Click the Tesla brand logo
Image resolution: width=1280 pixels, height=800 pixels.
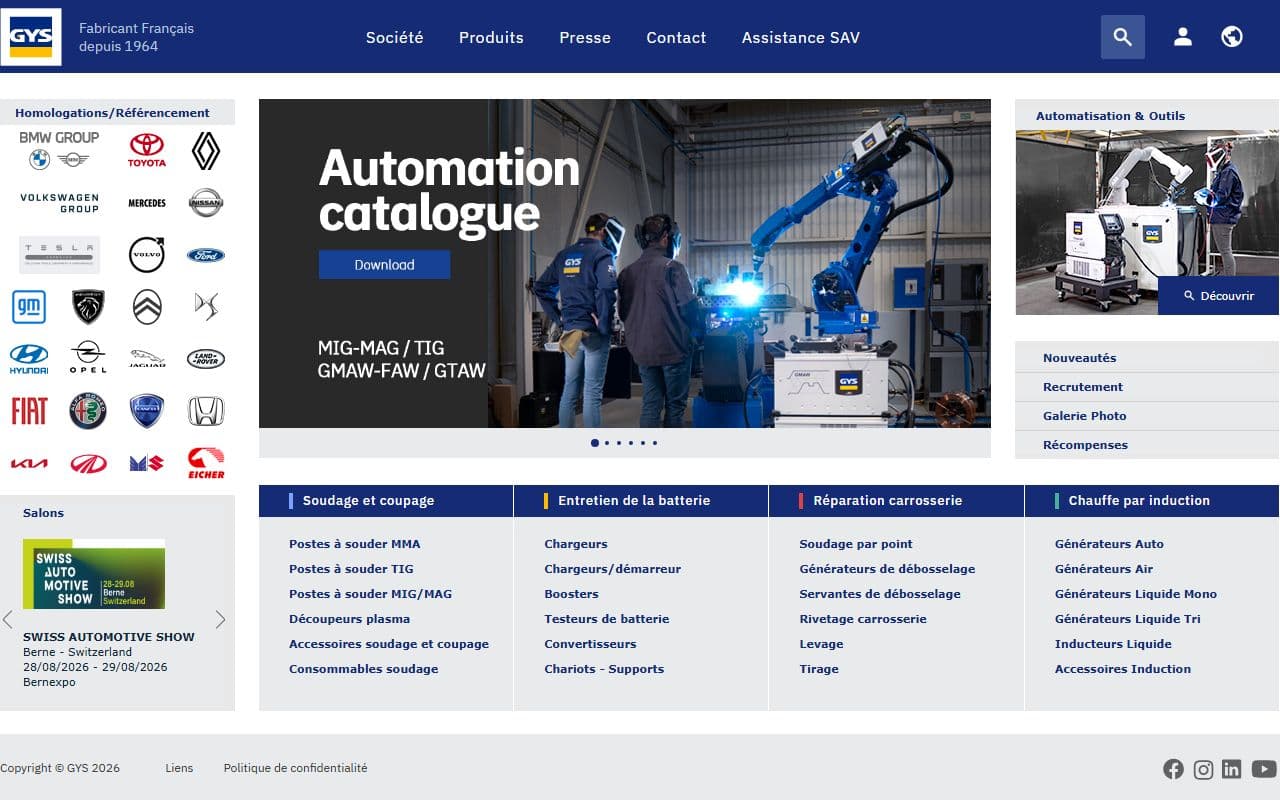coord(60,255)
